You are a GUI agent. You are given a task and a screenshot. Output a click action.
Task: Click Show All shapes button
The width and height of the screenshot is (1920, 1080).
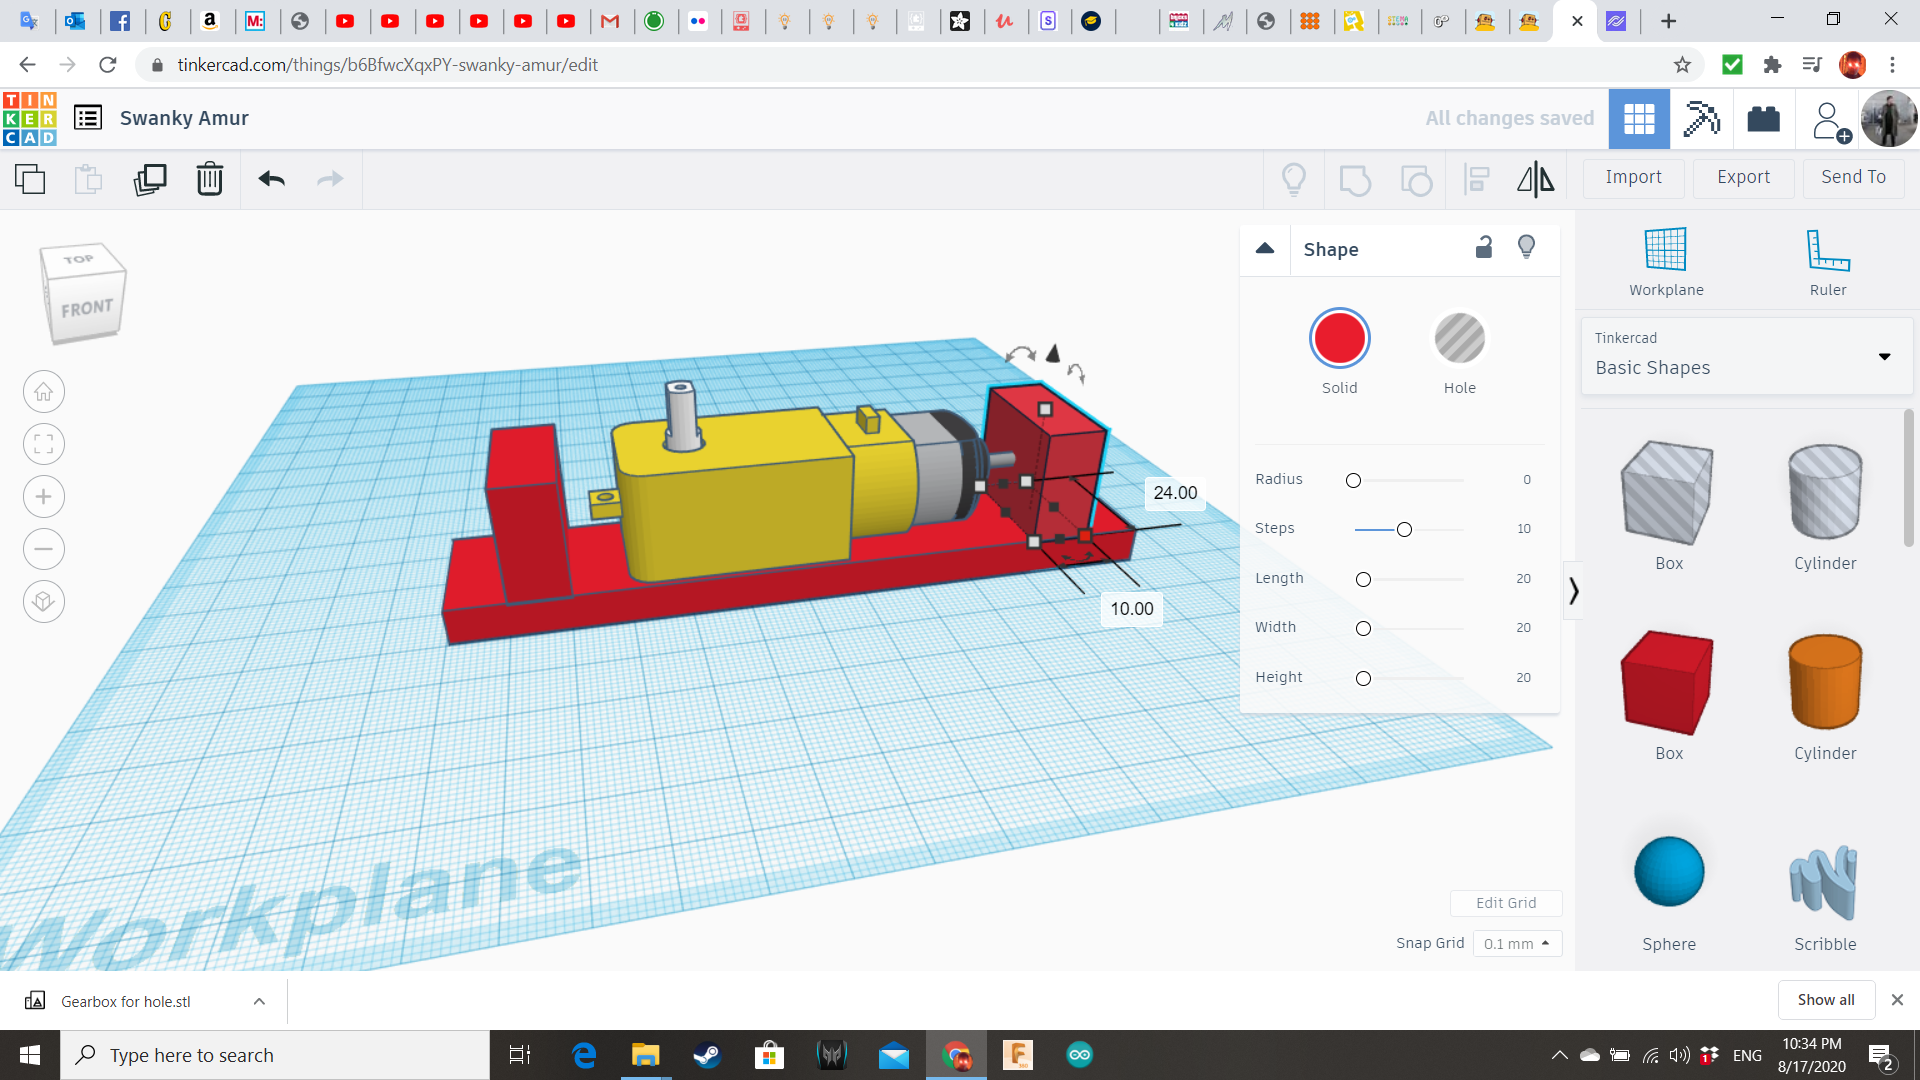click(x=1826, y=1000)
